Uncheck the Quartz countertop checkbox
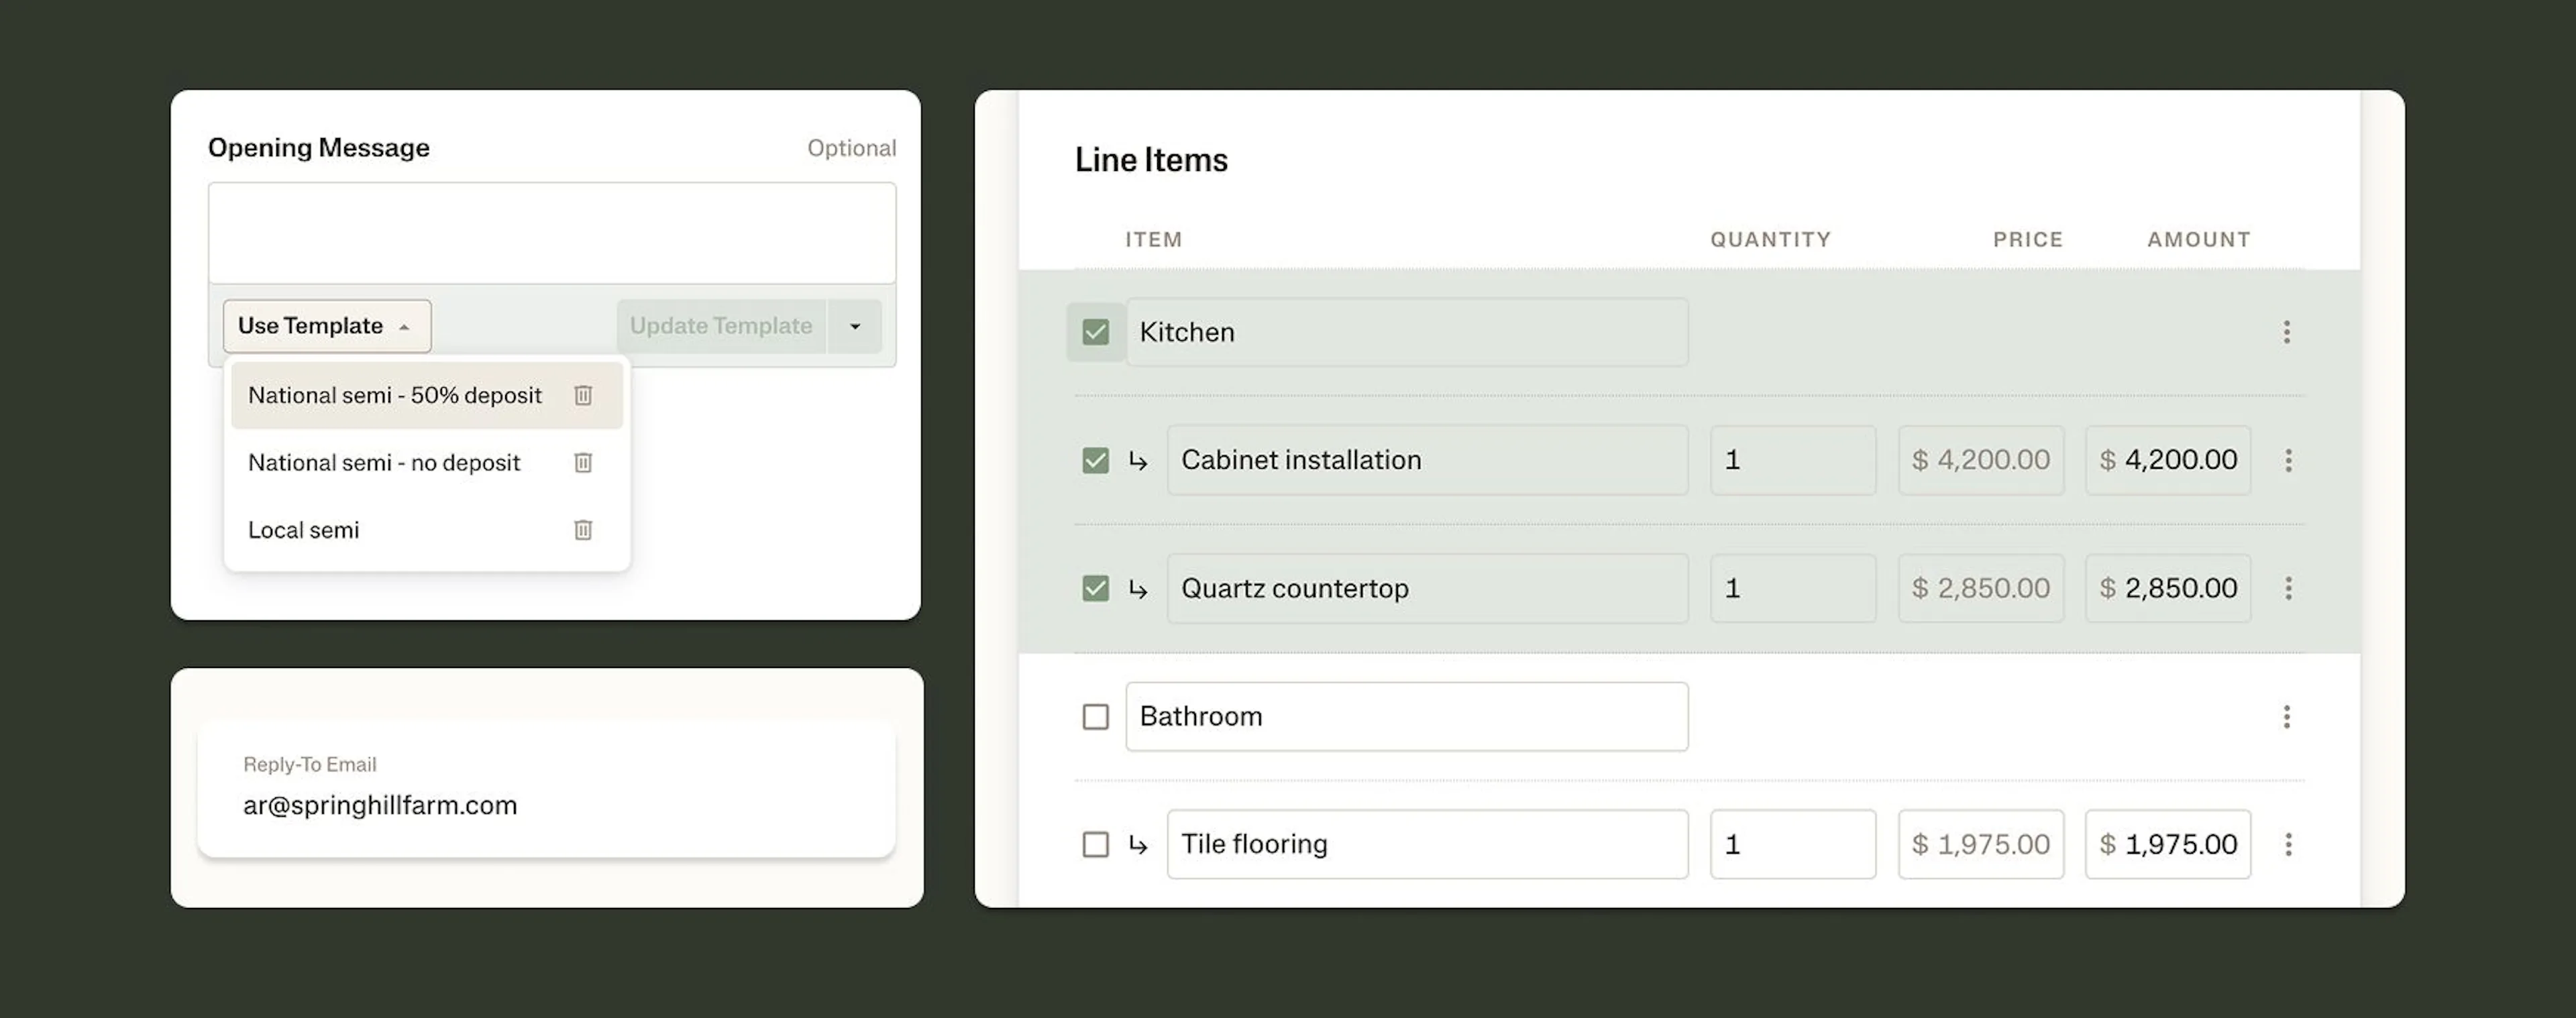2576x1018 pixels. pyautogui.click(x=1095, y=588)
